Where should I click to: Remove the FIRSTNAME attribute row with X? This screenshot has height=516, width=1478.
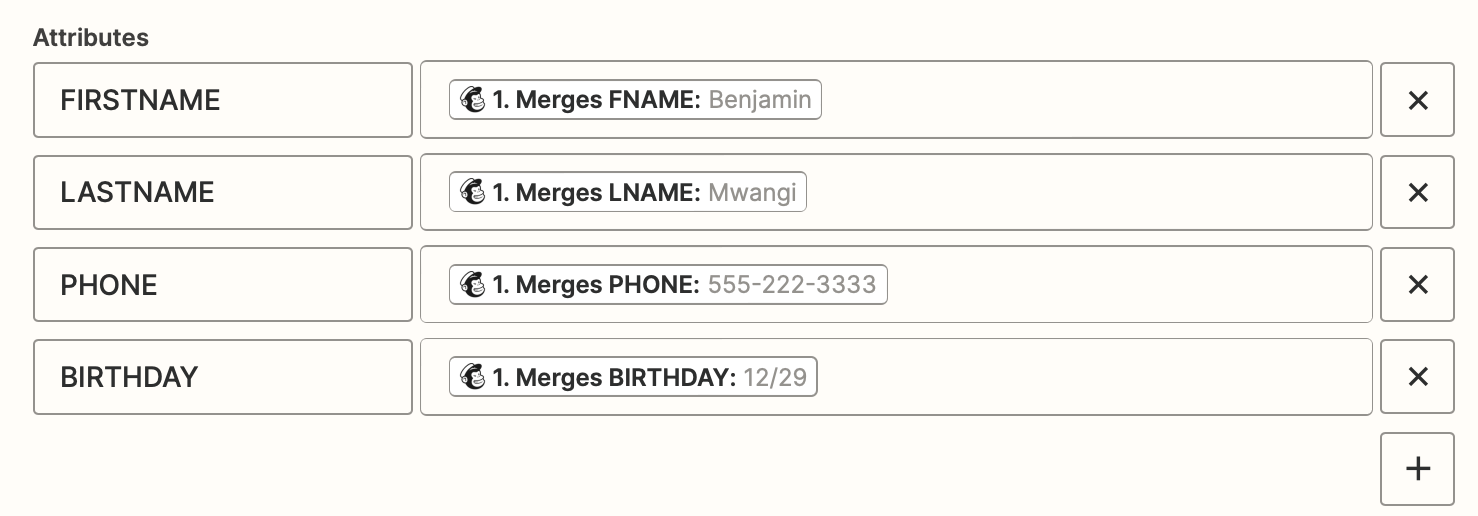click(x=1417, y=100)
